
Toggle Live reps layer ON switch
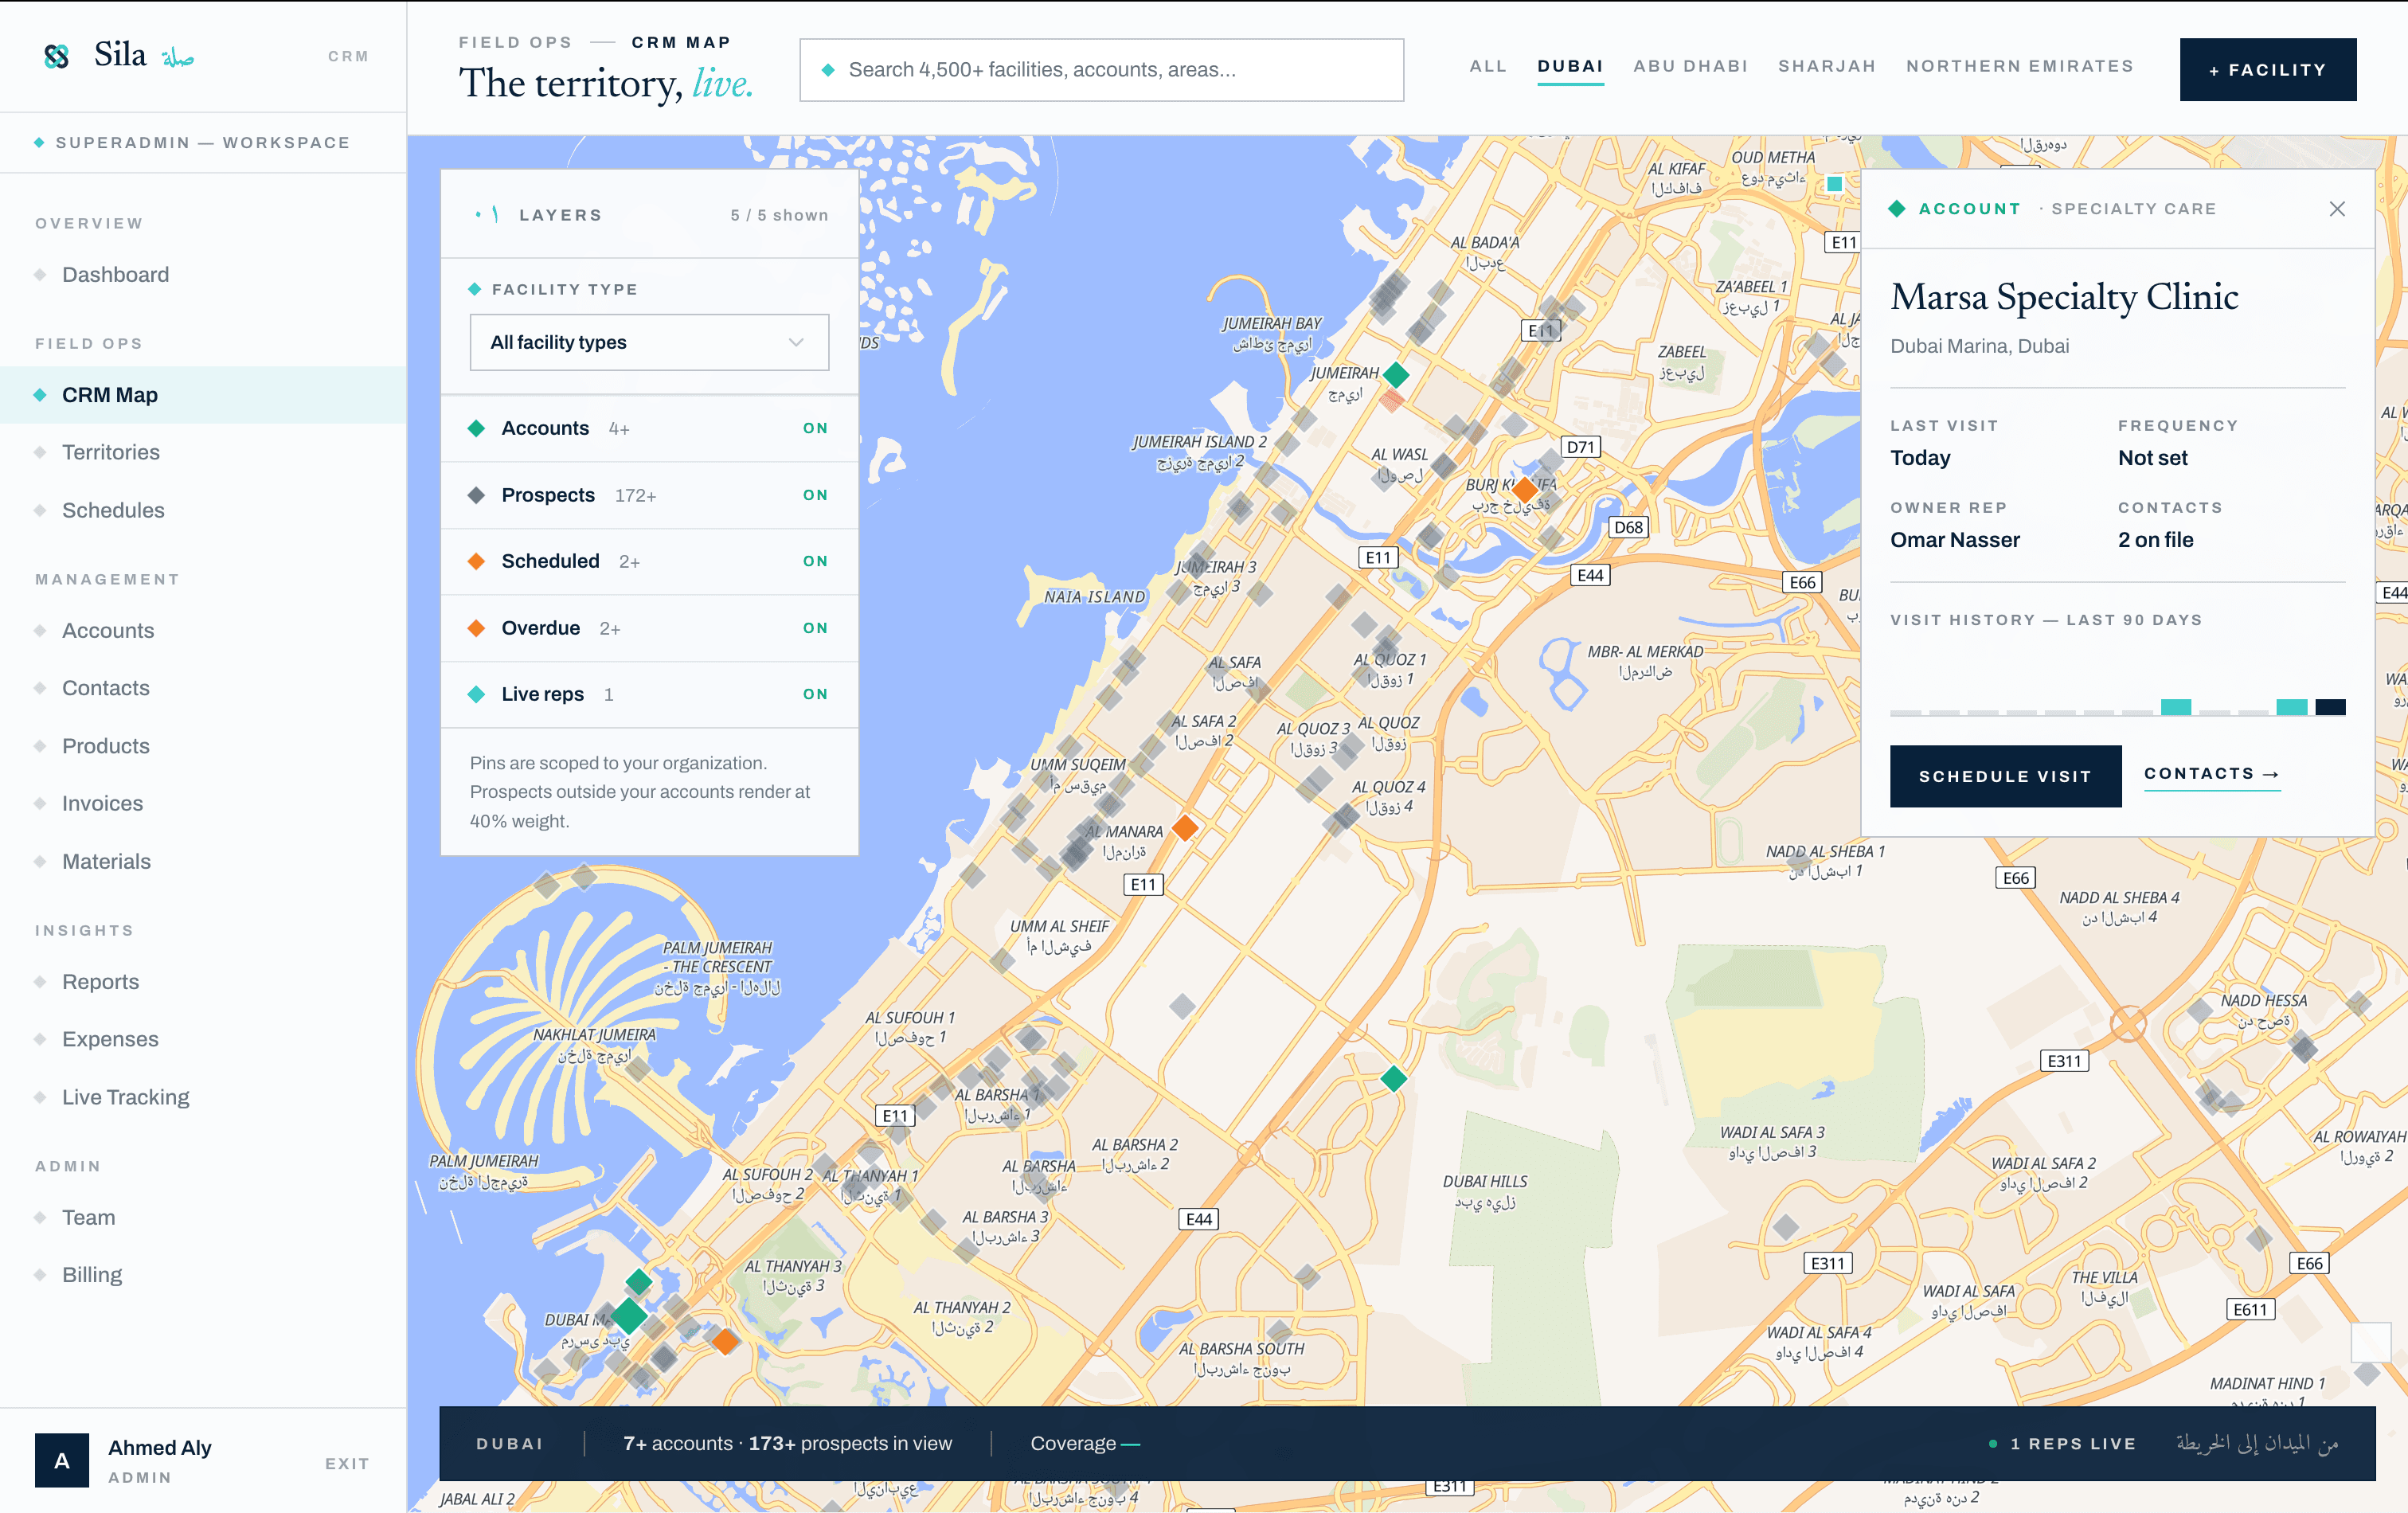[x=815, y=694]
